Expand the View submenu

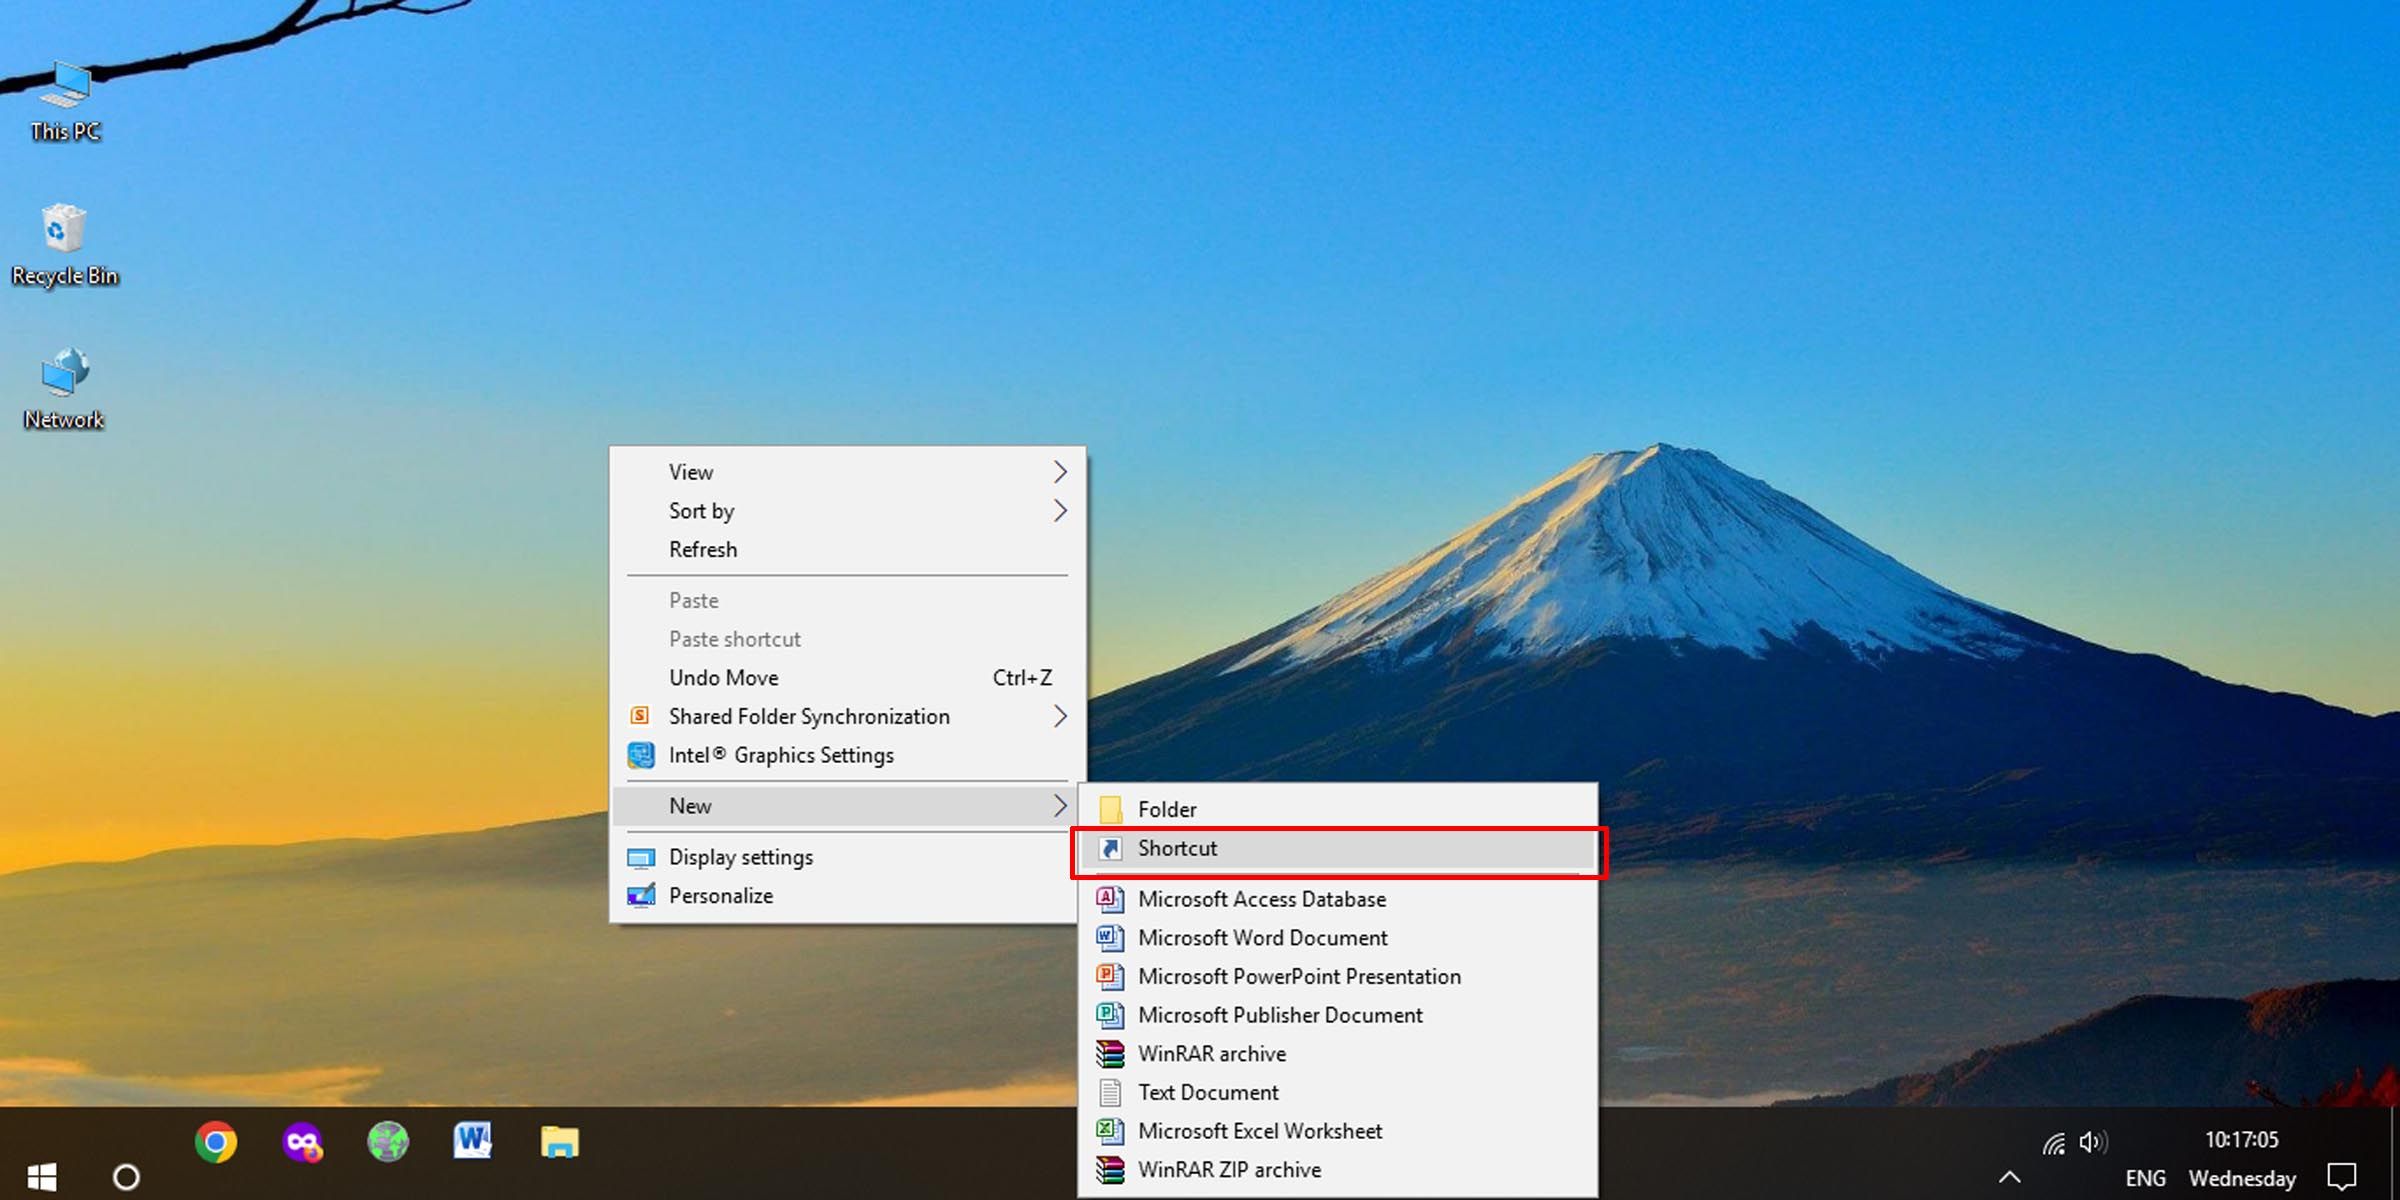846,471
